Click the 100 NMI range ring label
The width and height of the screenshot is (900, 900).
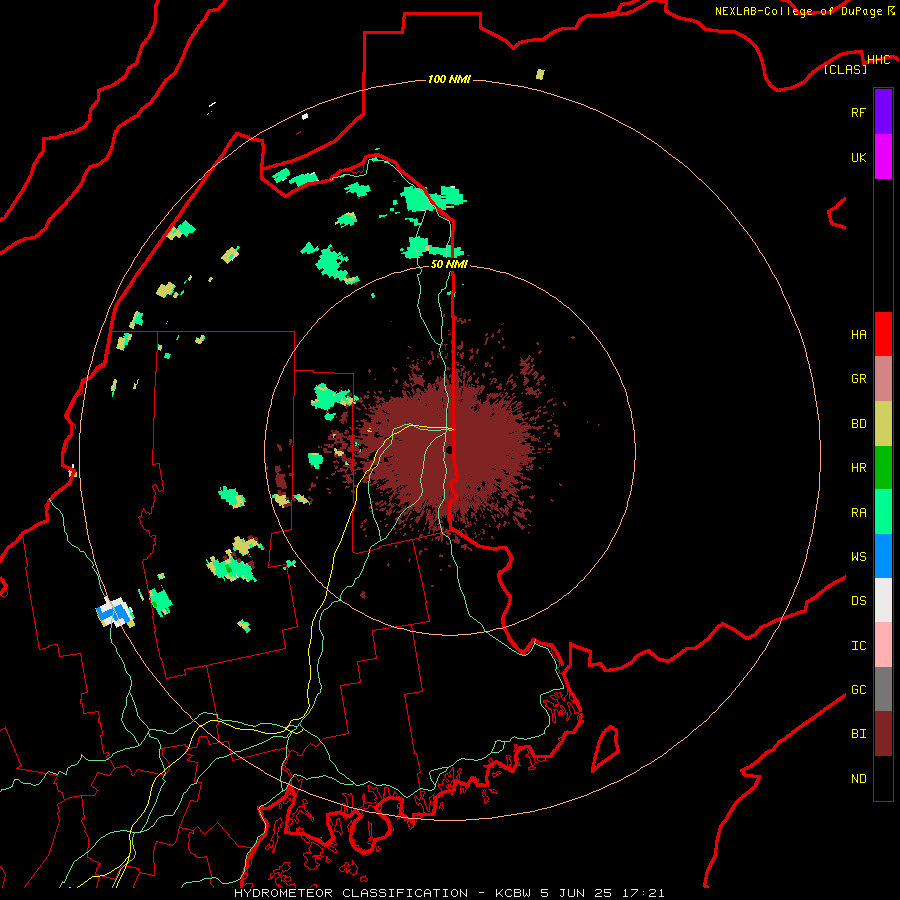(x=449, y=79)
